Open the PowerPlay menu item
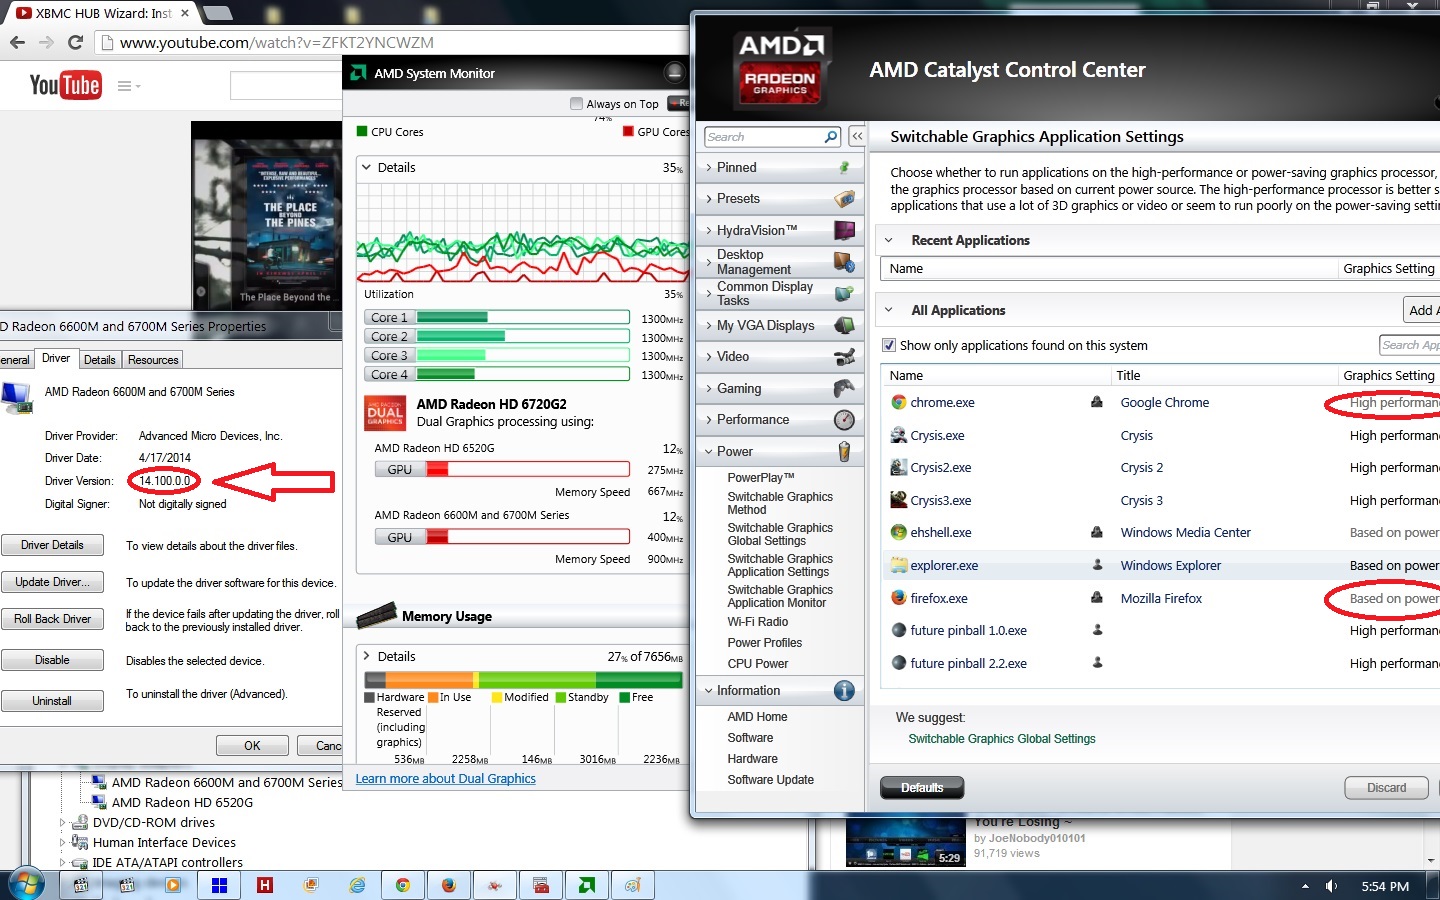This screenshot has height=900, width=1440. (x=761, y=478)
